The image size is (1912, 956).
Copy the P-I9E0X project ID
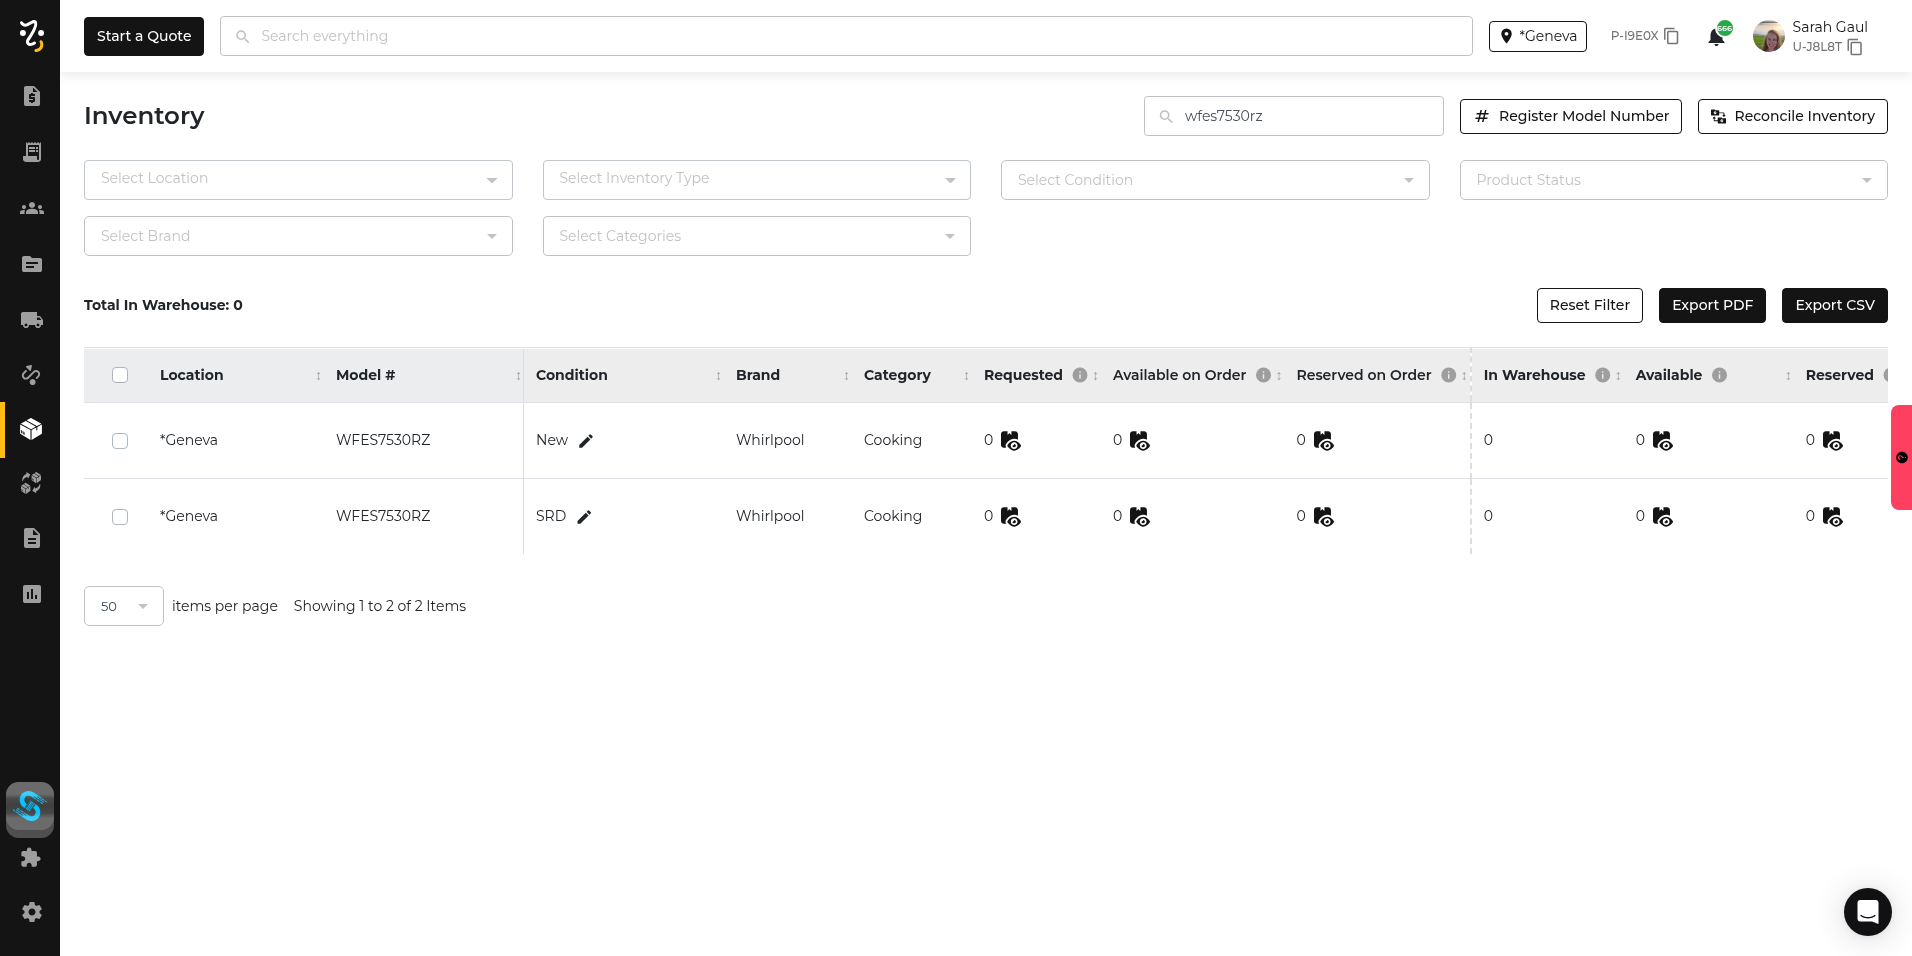coord(1671,36)
